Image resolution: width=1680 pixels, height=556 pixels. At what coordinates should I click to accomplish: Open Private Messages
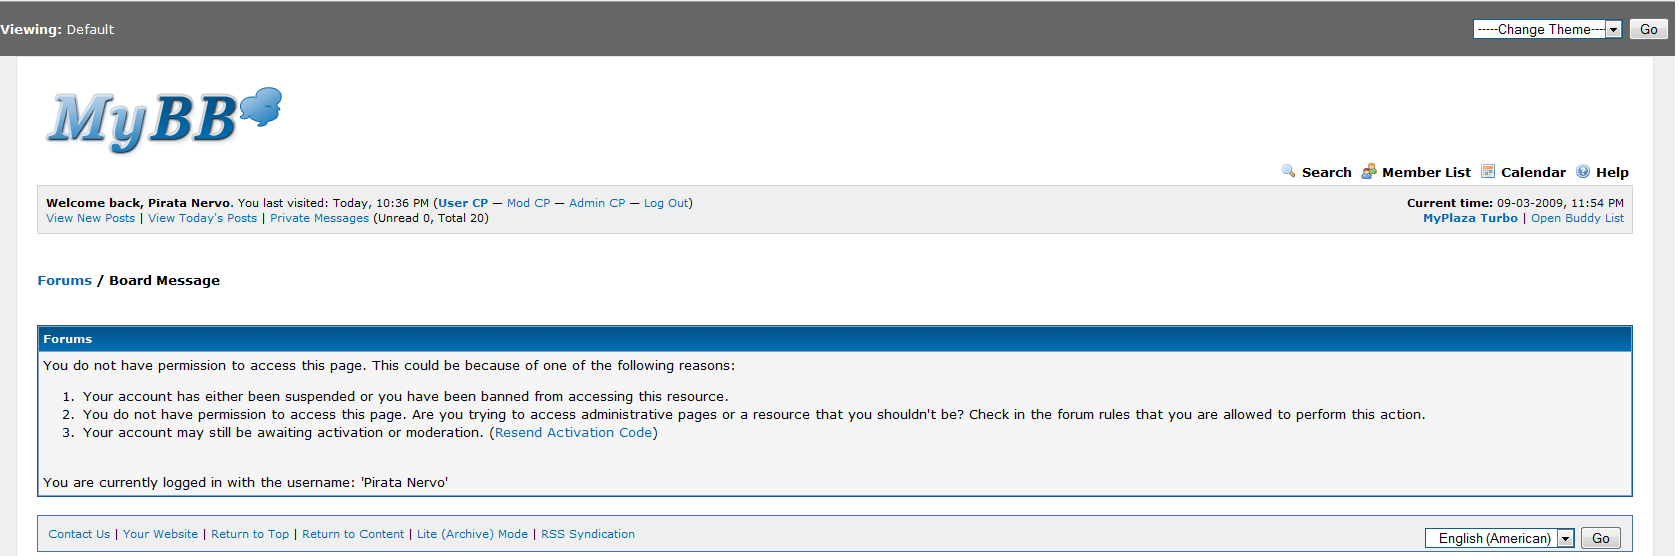click(x=319, y=218)
